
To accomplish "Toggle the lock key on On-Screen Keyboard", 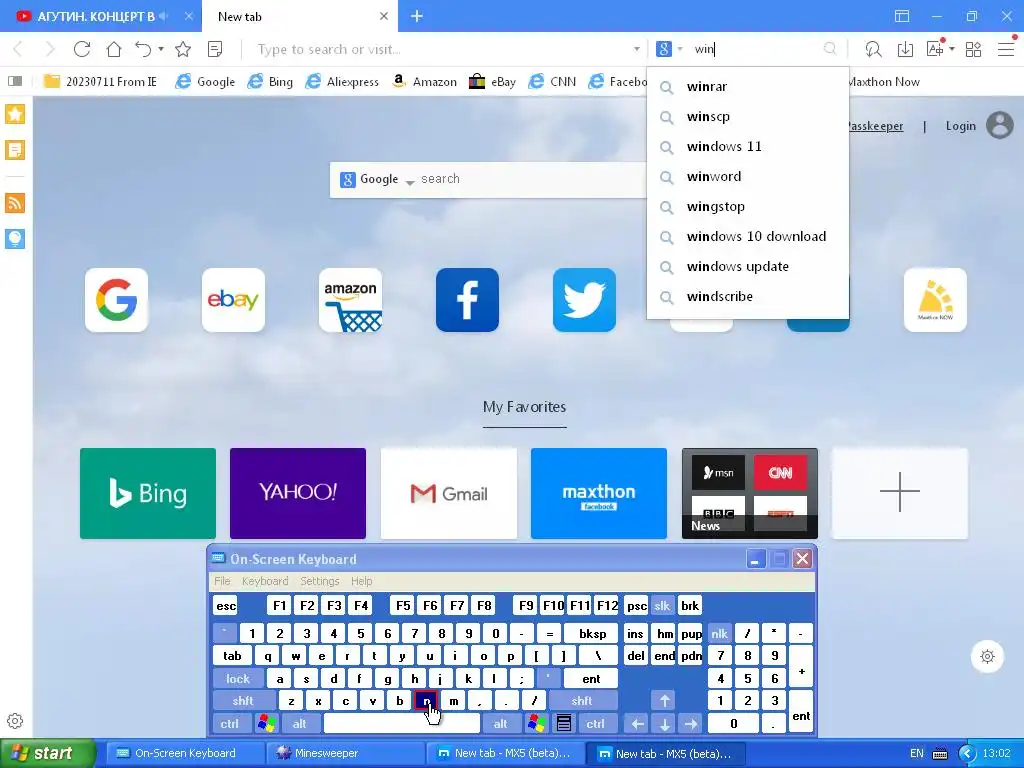I will (x=238, y=679).
